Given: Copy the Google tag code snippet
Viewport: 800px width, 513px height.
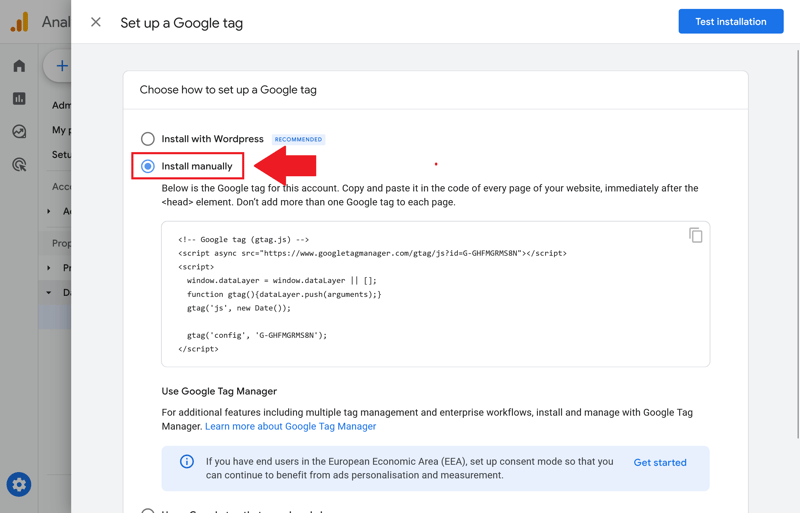Looking at the screenshot, I should pyautogui.click(x=695, y=236).
